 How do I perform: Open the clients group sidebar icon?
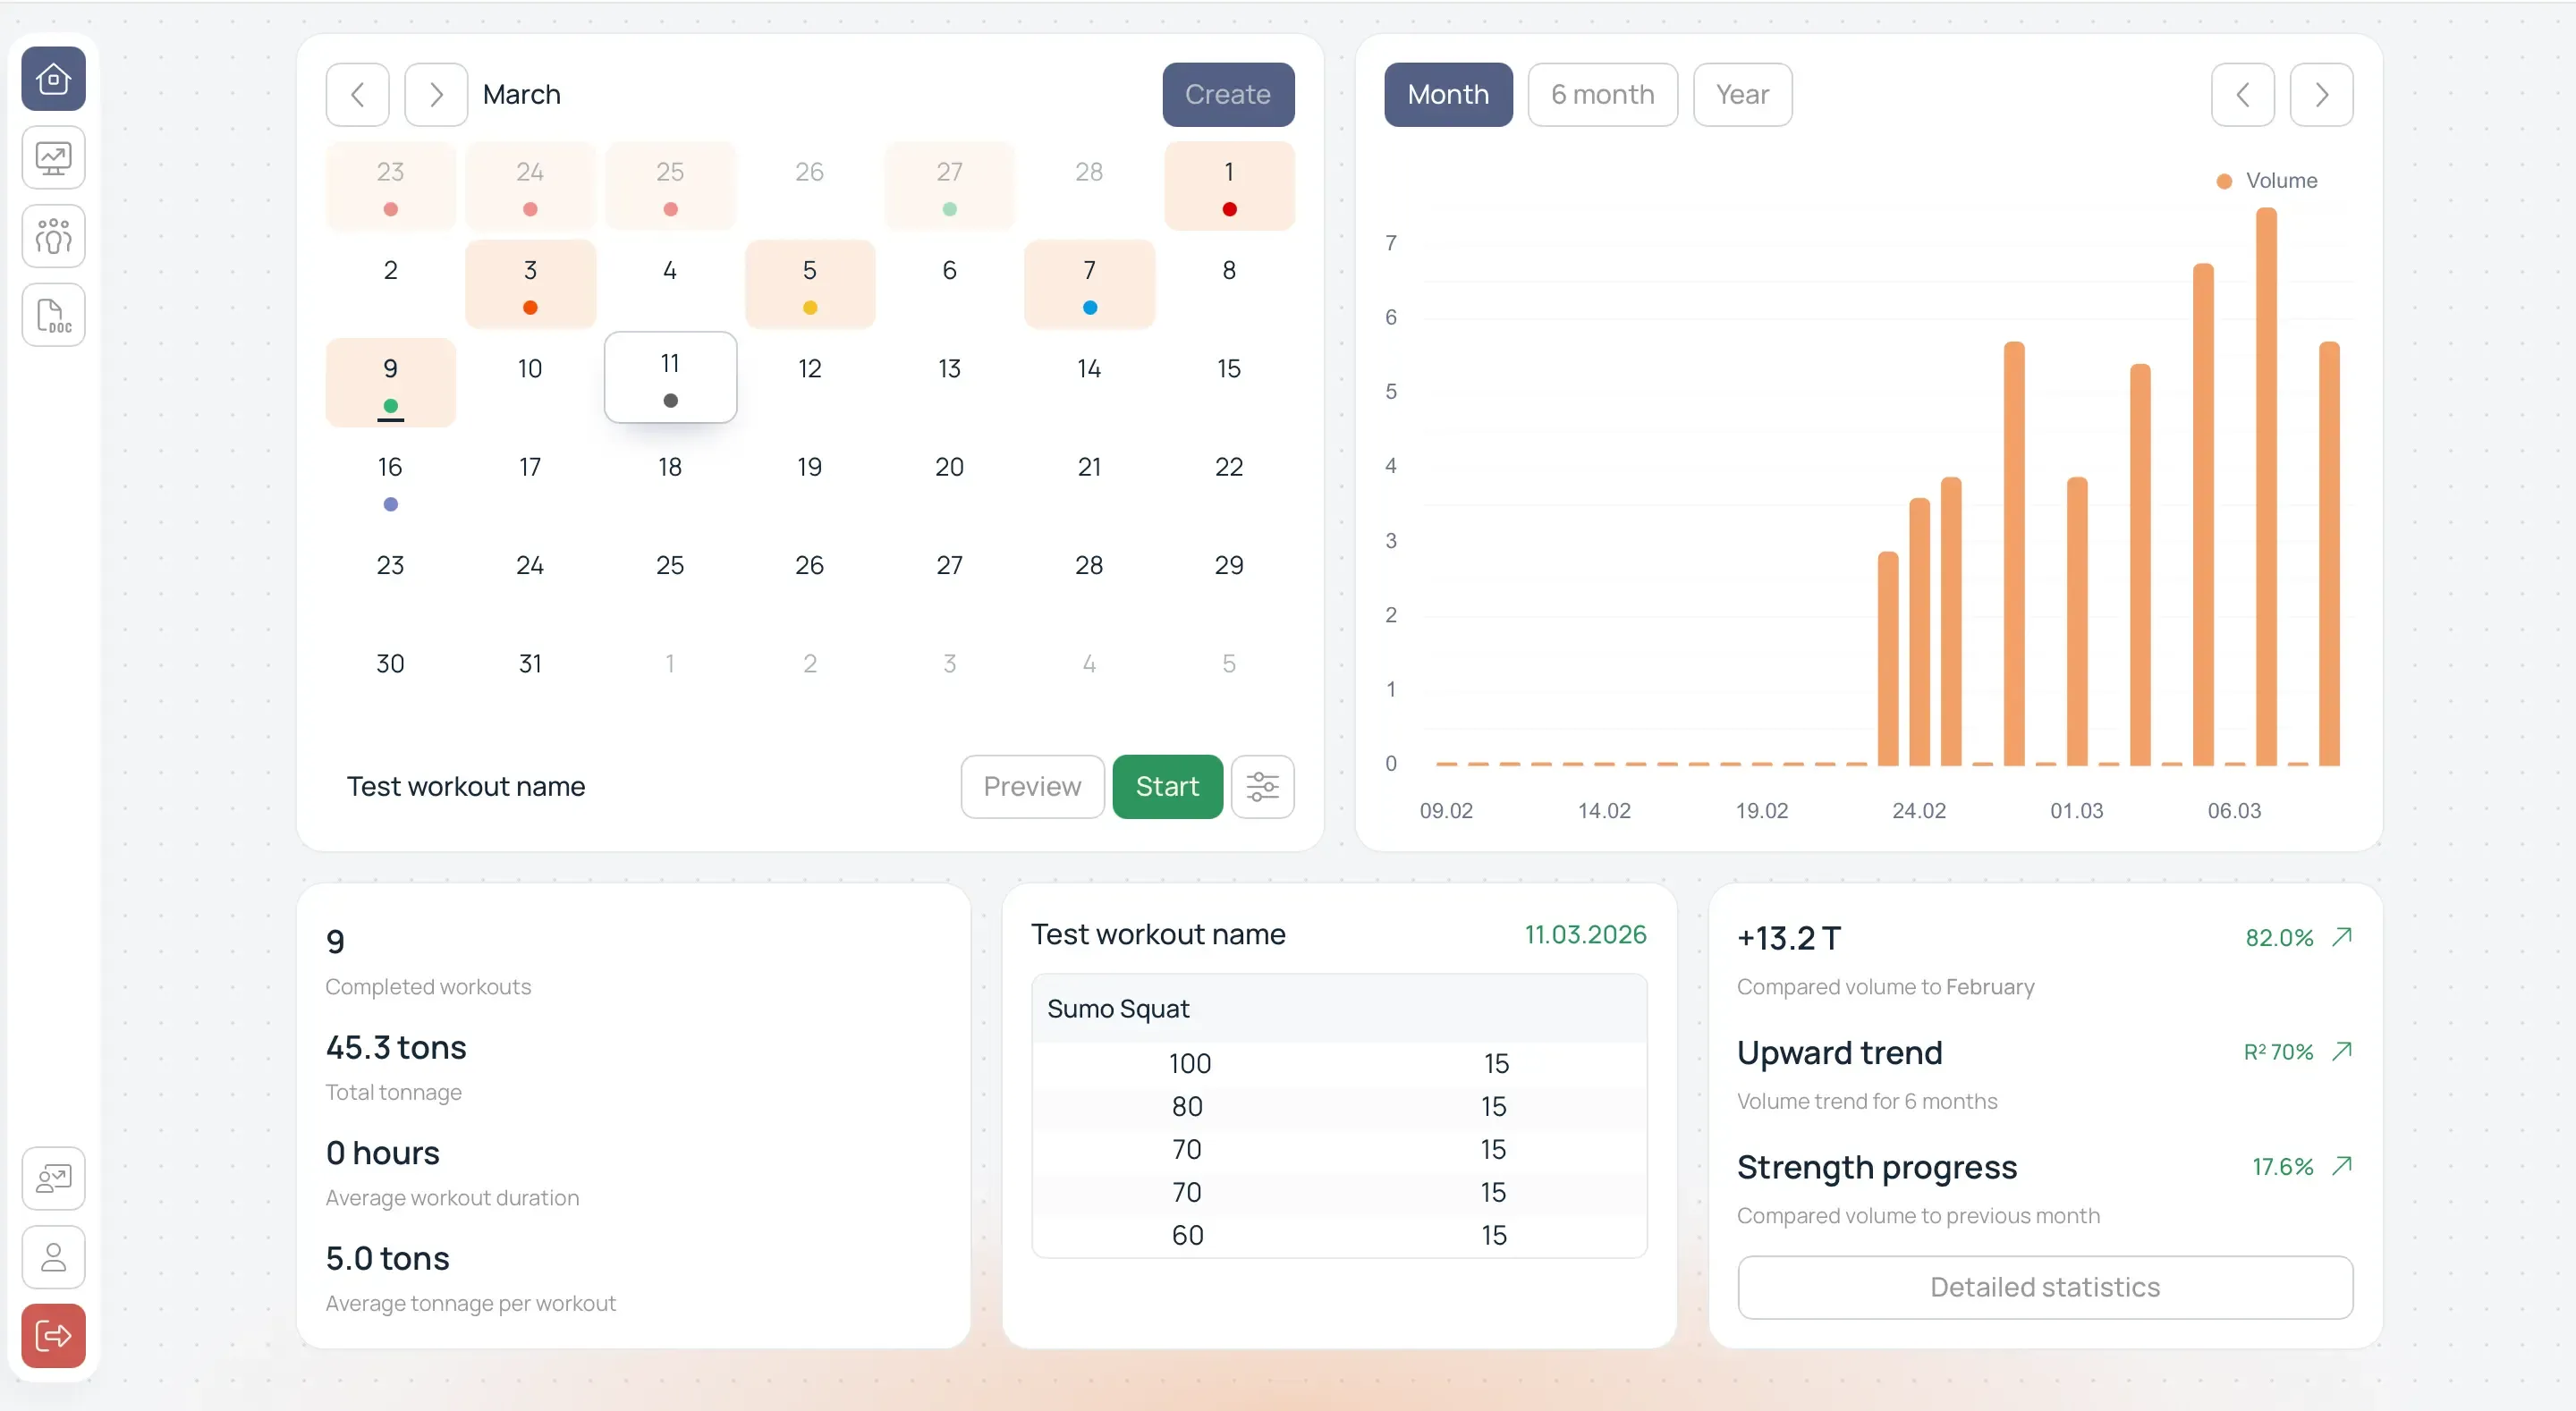pyautogui.click(x=53, y=236)
